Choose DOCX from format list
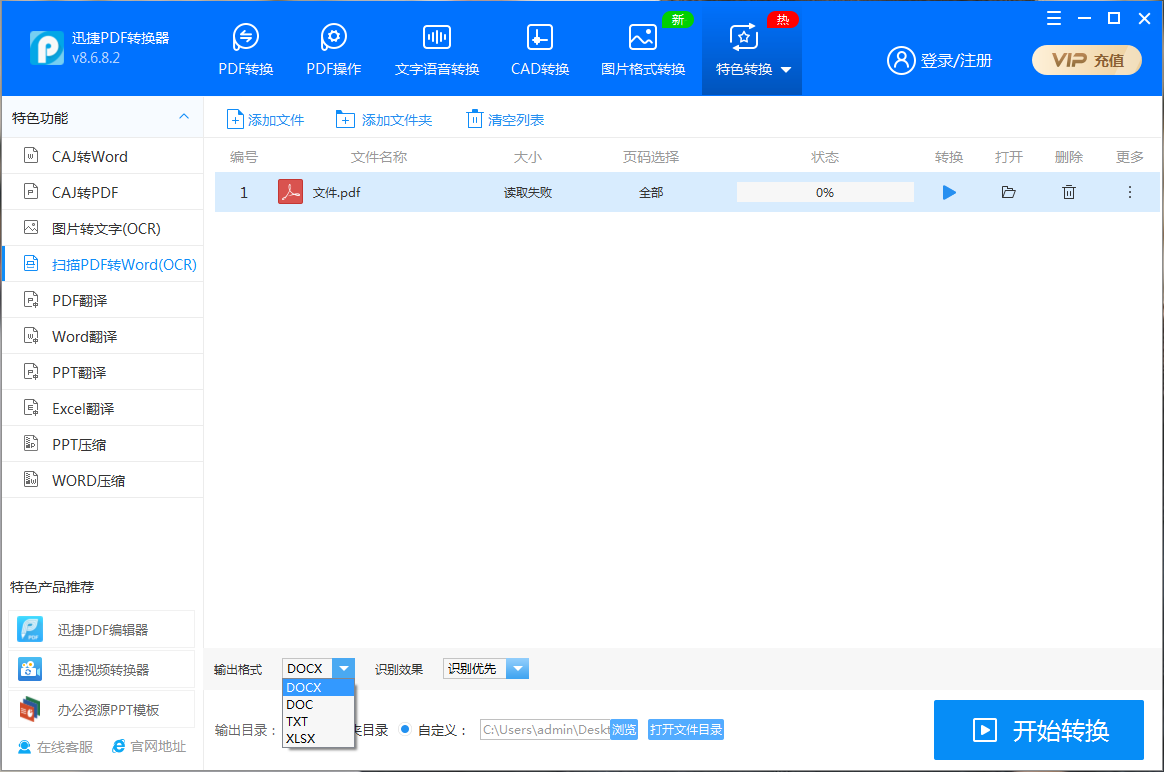The image size is (1164, 772). 318,687
